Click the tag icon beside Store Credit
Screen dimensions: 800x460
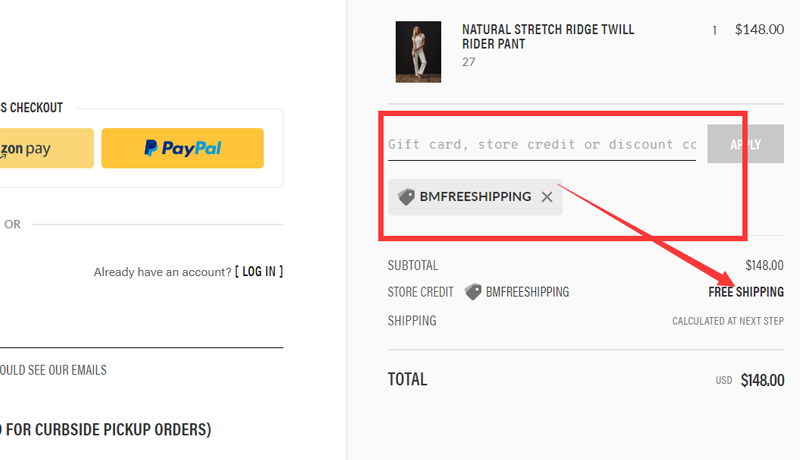473,292
